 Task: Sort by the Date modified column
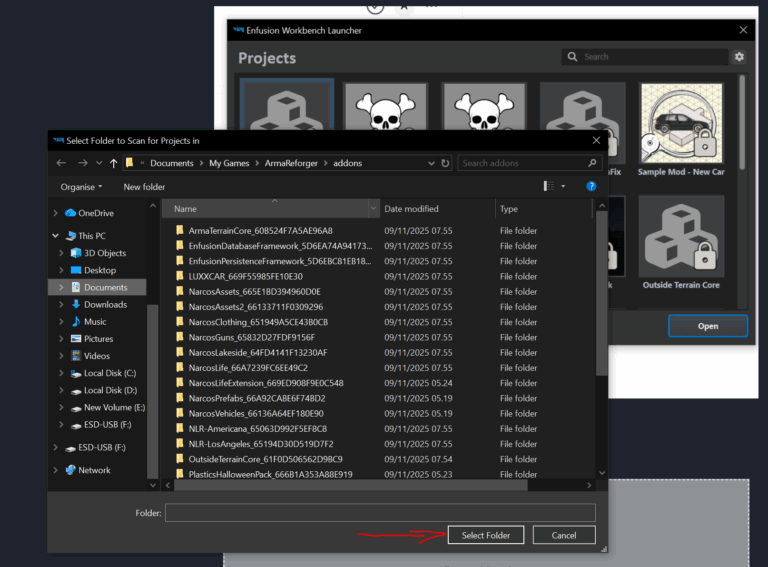click(x=411, y=209)
